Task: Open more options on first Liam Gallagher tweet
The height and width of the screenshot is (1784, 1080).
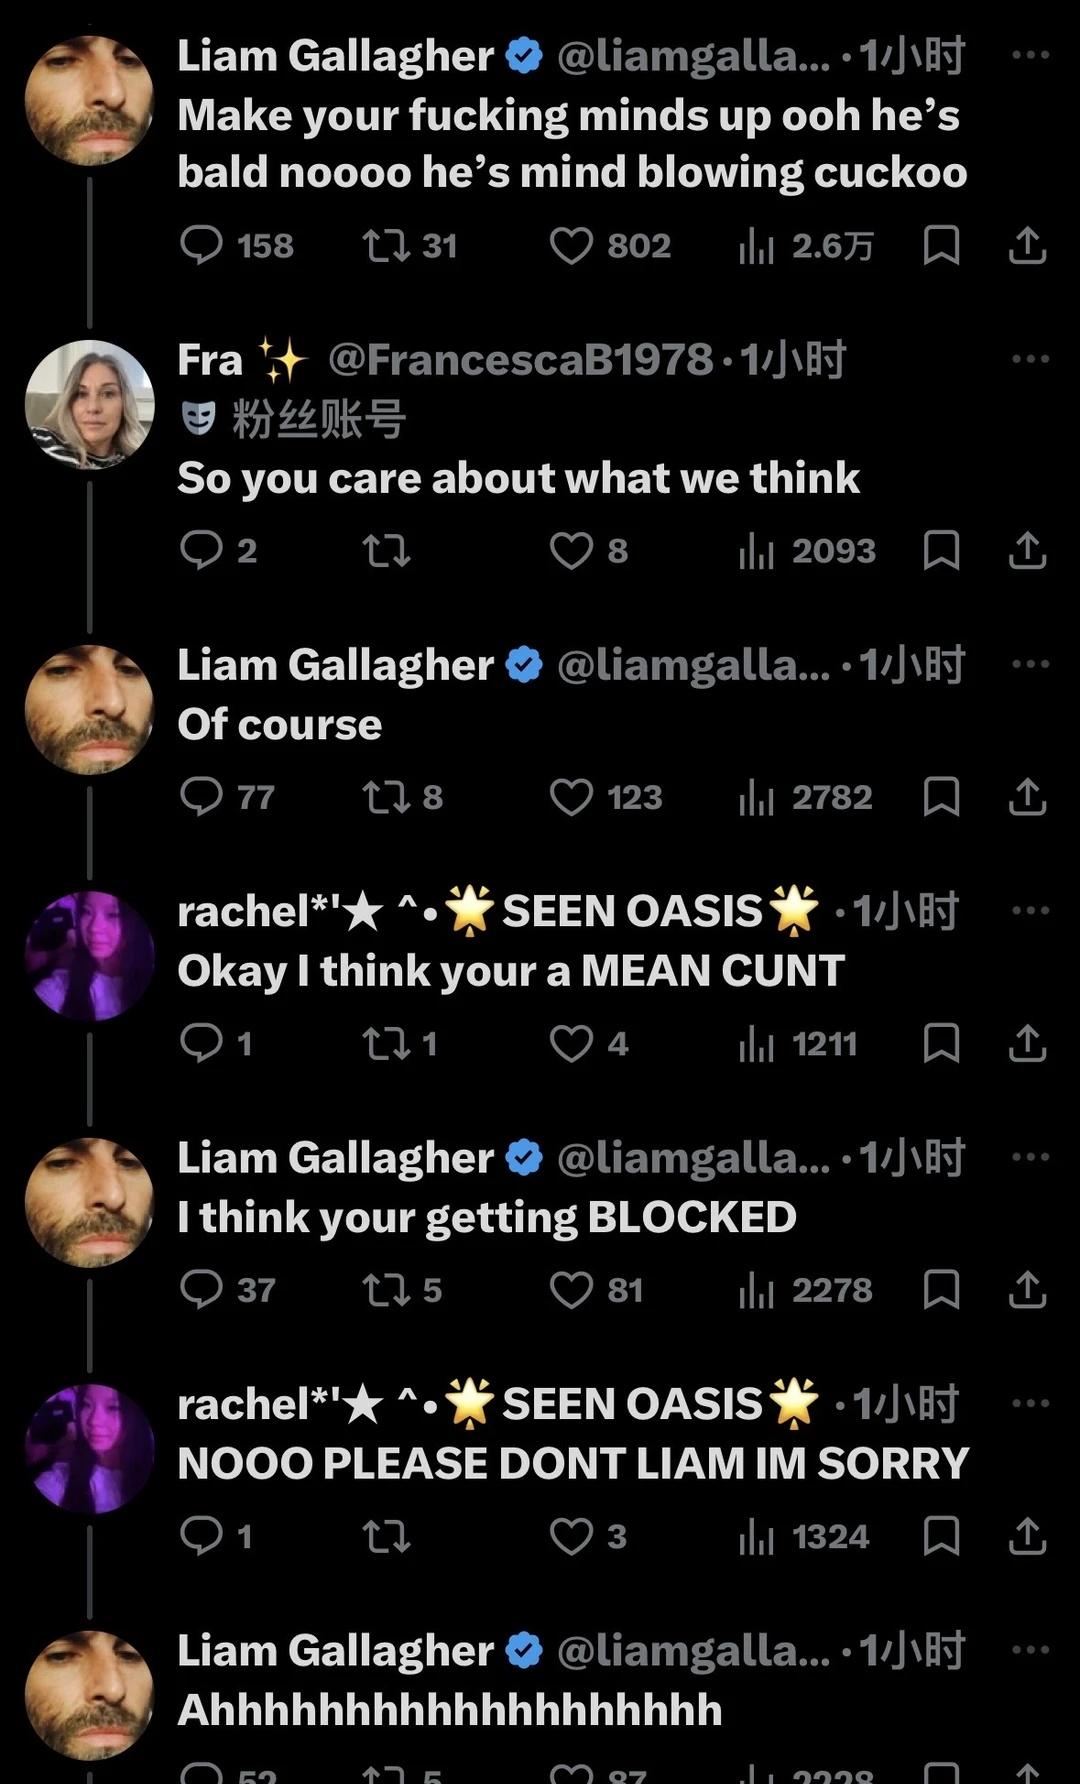Action: click(1030, 54)
